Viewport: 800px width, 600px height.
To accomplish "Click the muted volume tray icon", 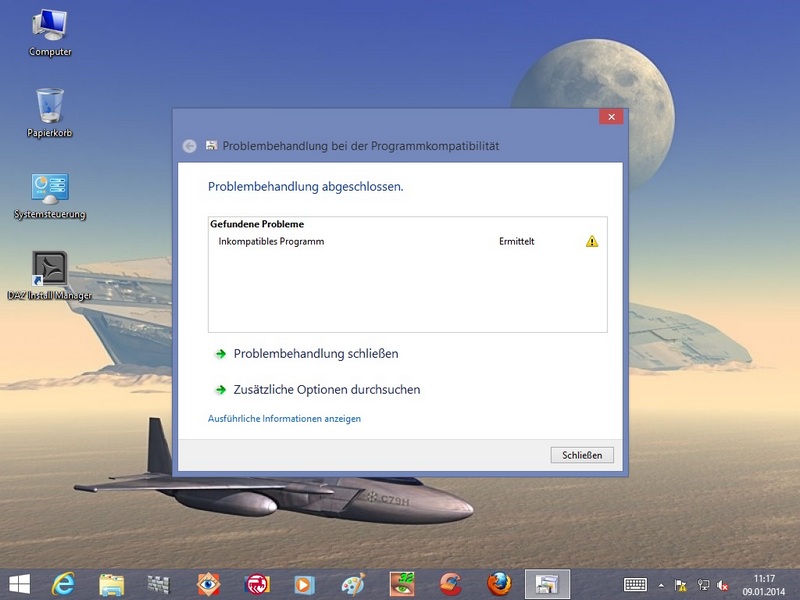I will (x=722, y=585).
